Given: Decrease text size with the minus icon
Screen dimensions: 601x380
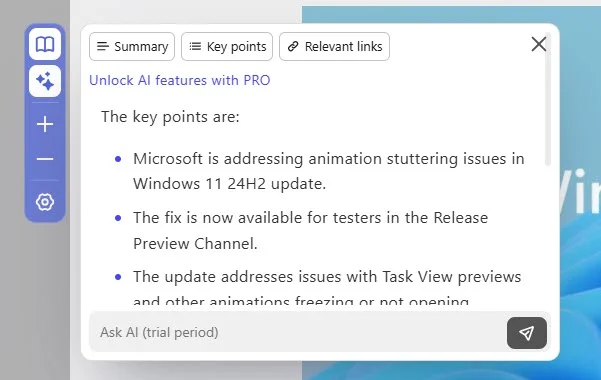Looking at the screenshot, I should (x=45, y=159).
